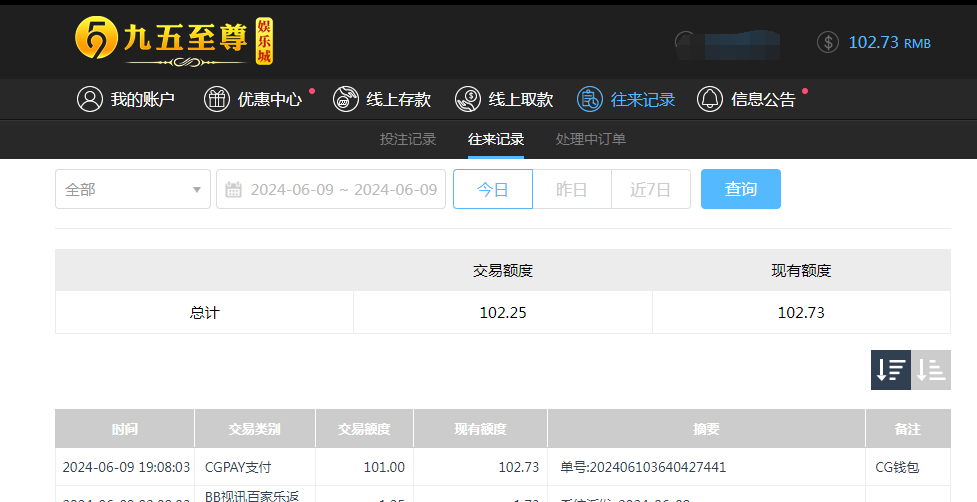
Task: Open the date range picker field
Action: point(342,189)
